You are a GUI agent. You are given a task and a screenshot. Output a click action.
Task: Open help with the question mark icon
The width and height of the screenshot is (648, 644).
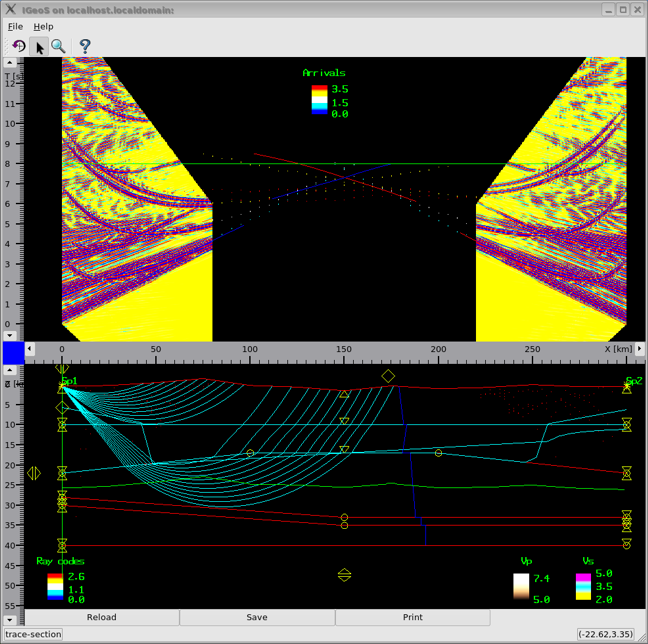(x=85, y=46)
